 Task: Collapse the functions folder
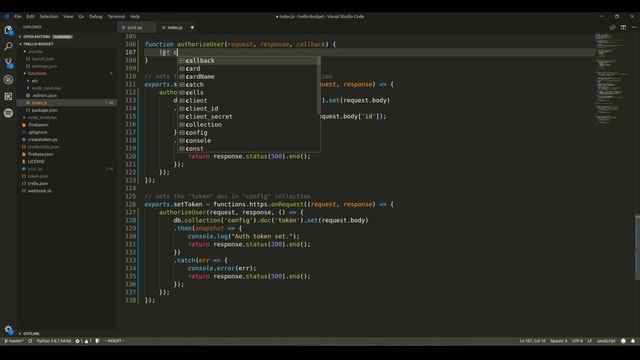(x=67, y=73)
